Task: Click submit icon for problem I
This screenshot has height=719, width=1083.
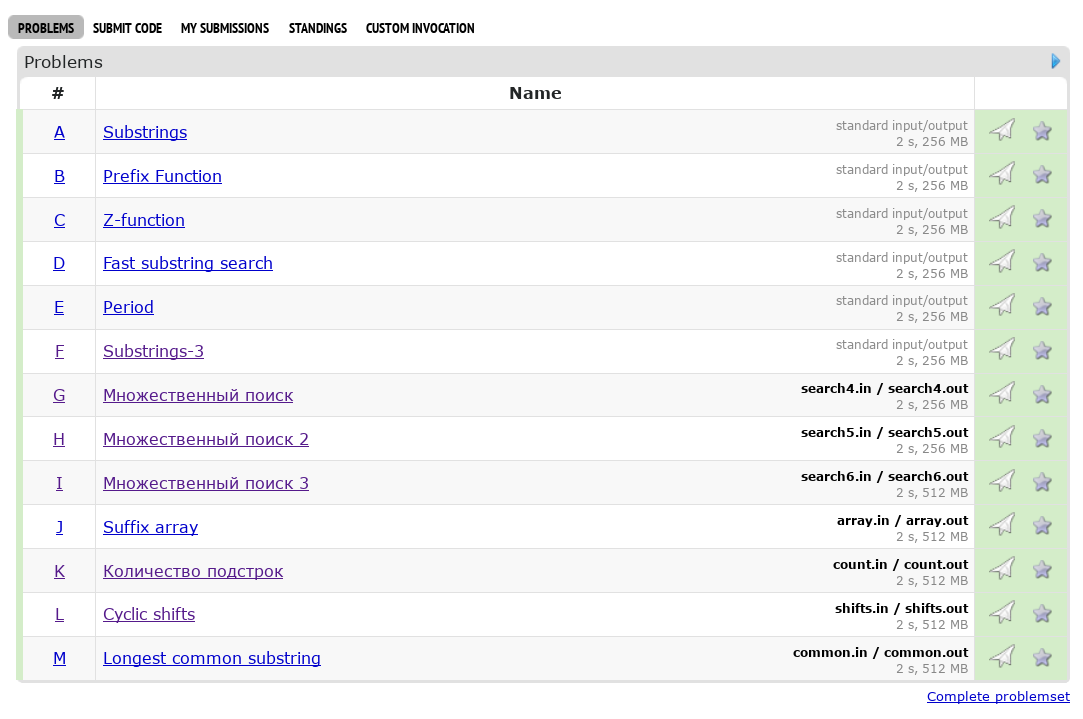Action: click(1001, 481)
